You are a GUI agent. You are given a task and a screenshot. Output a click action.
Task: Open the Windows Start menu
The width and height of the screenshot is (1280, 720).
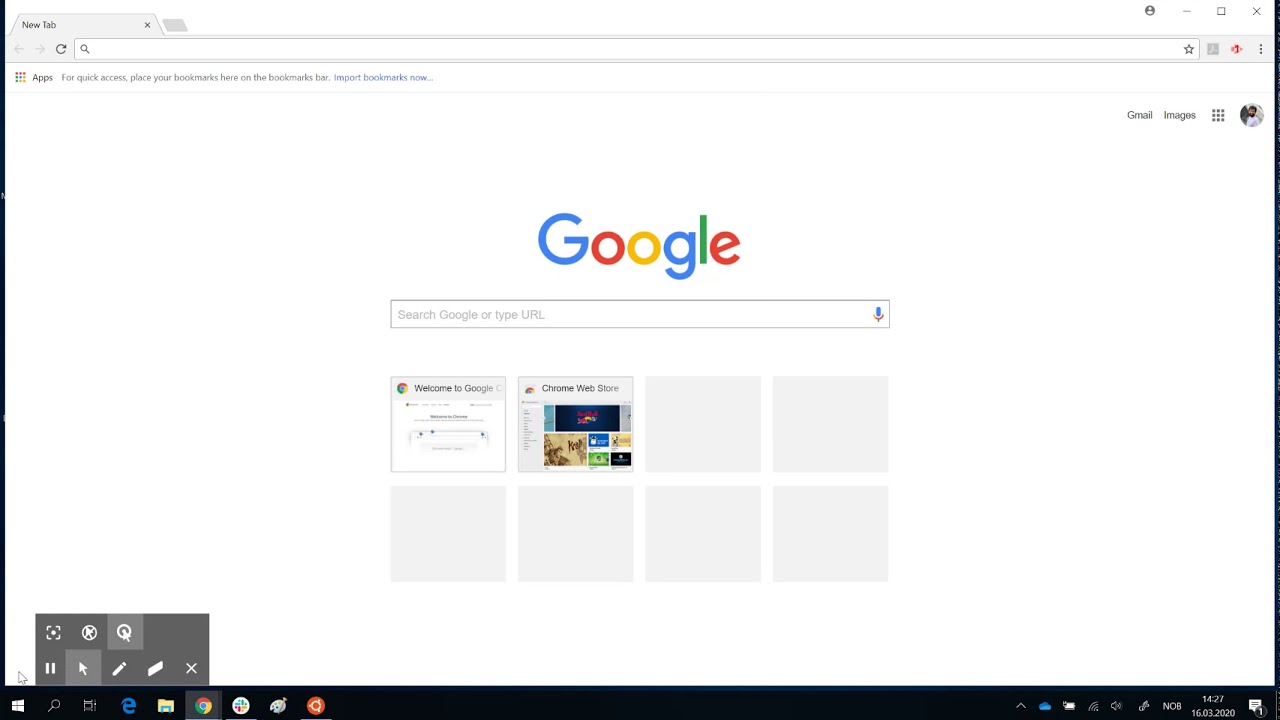click(x=18, y=706)
